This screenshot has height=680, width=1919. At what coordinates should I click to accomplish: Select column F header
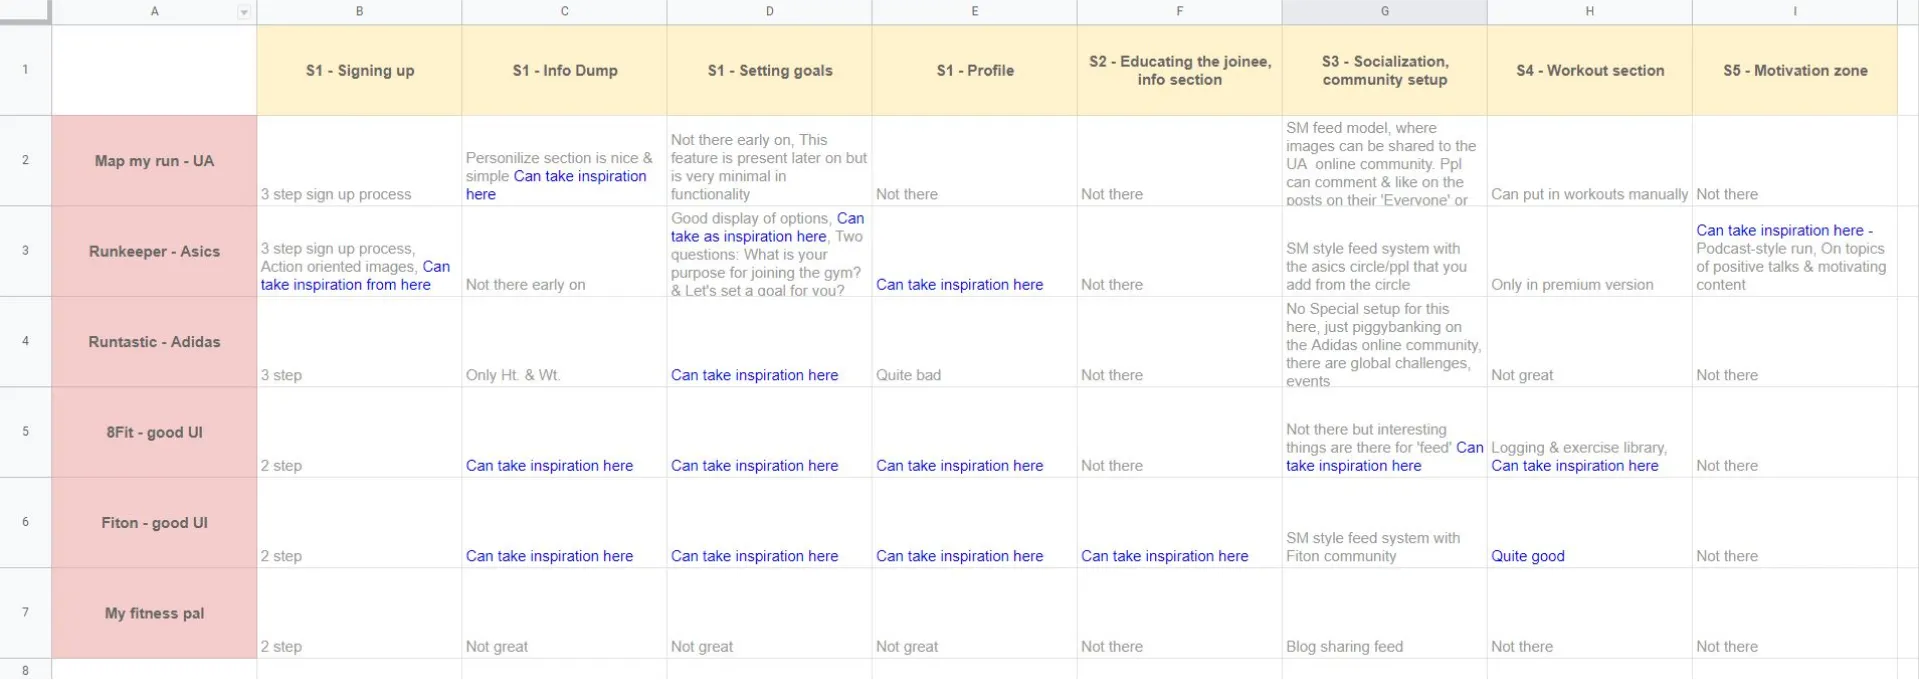(x=1179, y=12)
